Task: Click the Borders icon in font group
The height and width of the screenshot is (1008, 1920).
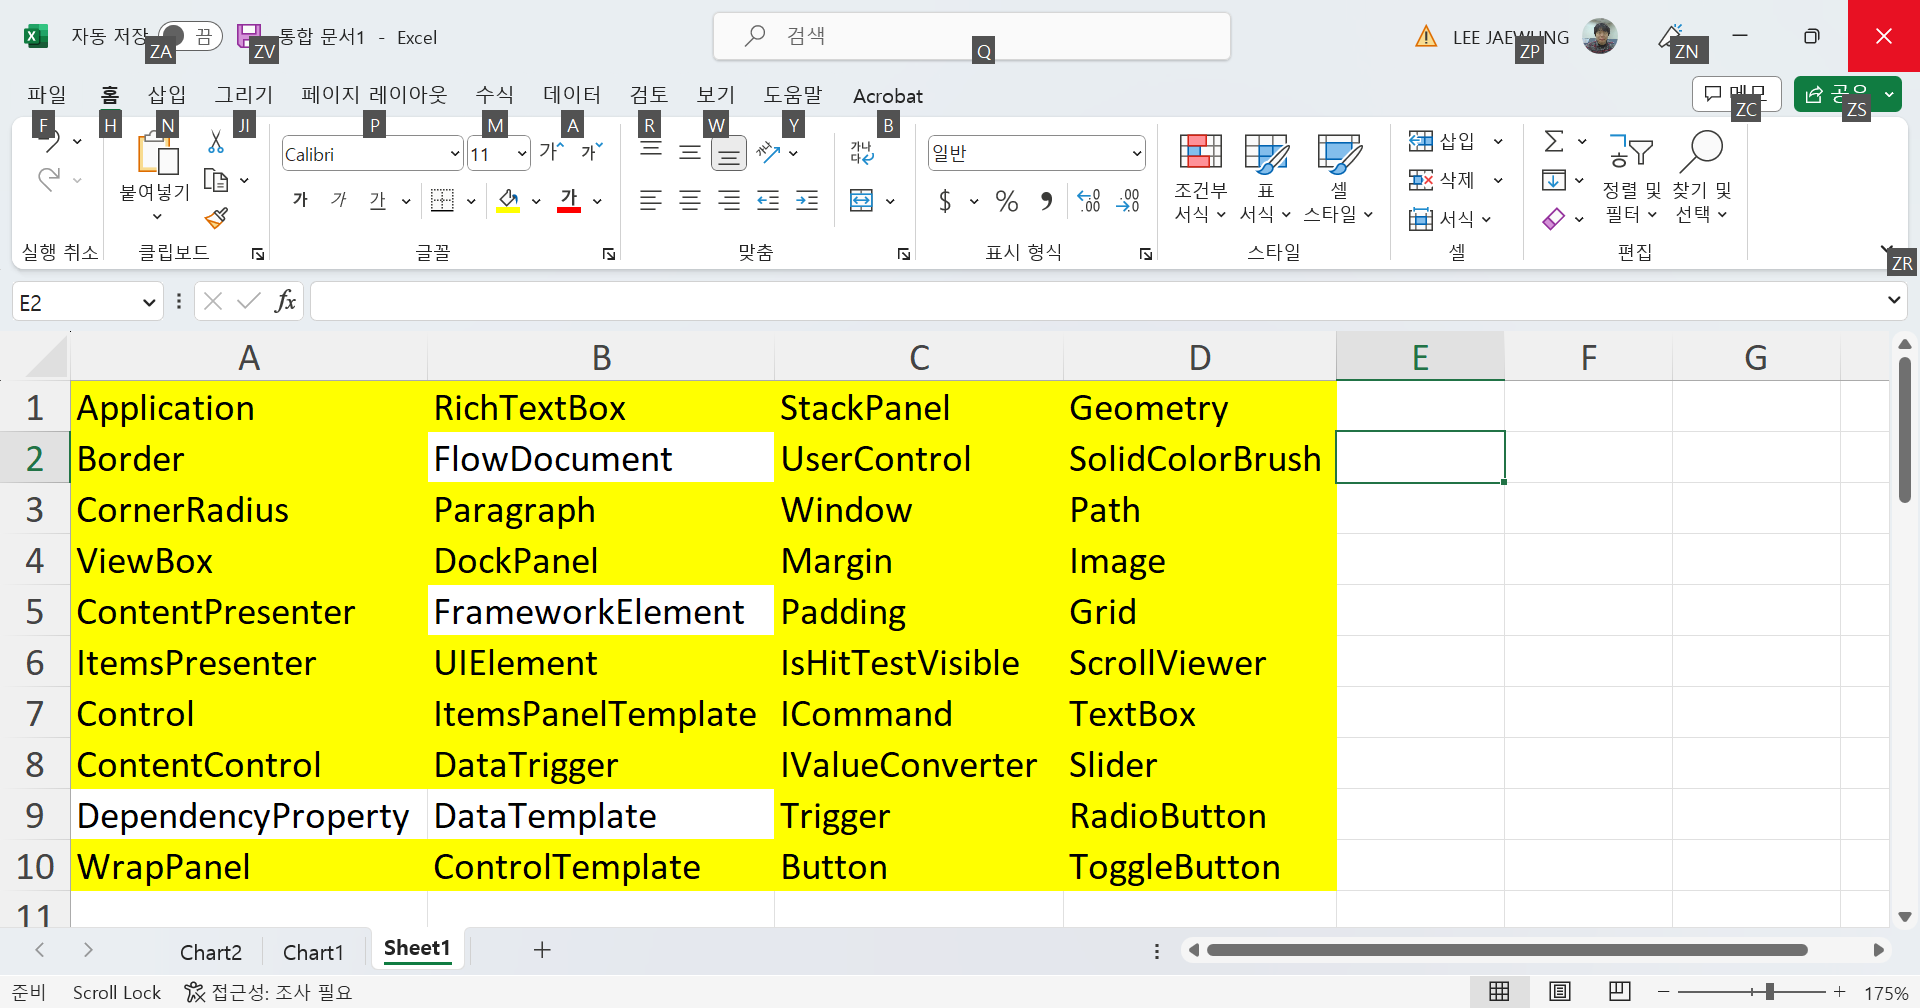Action: (x=442, y=201)
